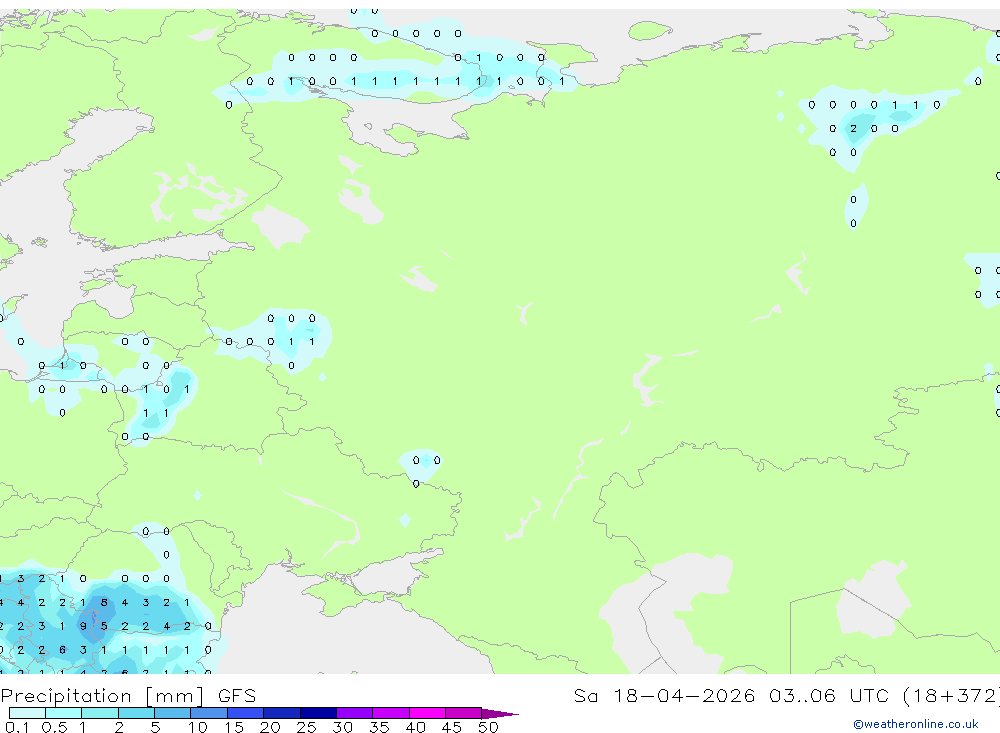
Task: Click the '10' legend scale label
Action: pos(197,727)
